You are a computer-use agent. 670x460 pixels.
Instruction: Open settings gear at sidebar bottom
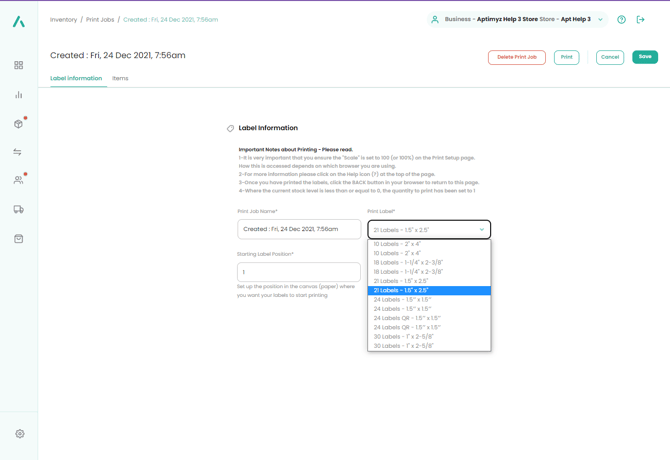point(20,434)
